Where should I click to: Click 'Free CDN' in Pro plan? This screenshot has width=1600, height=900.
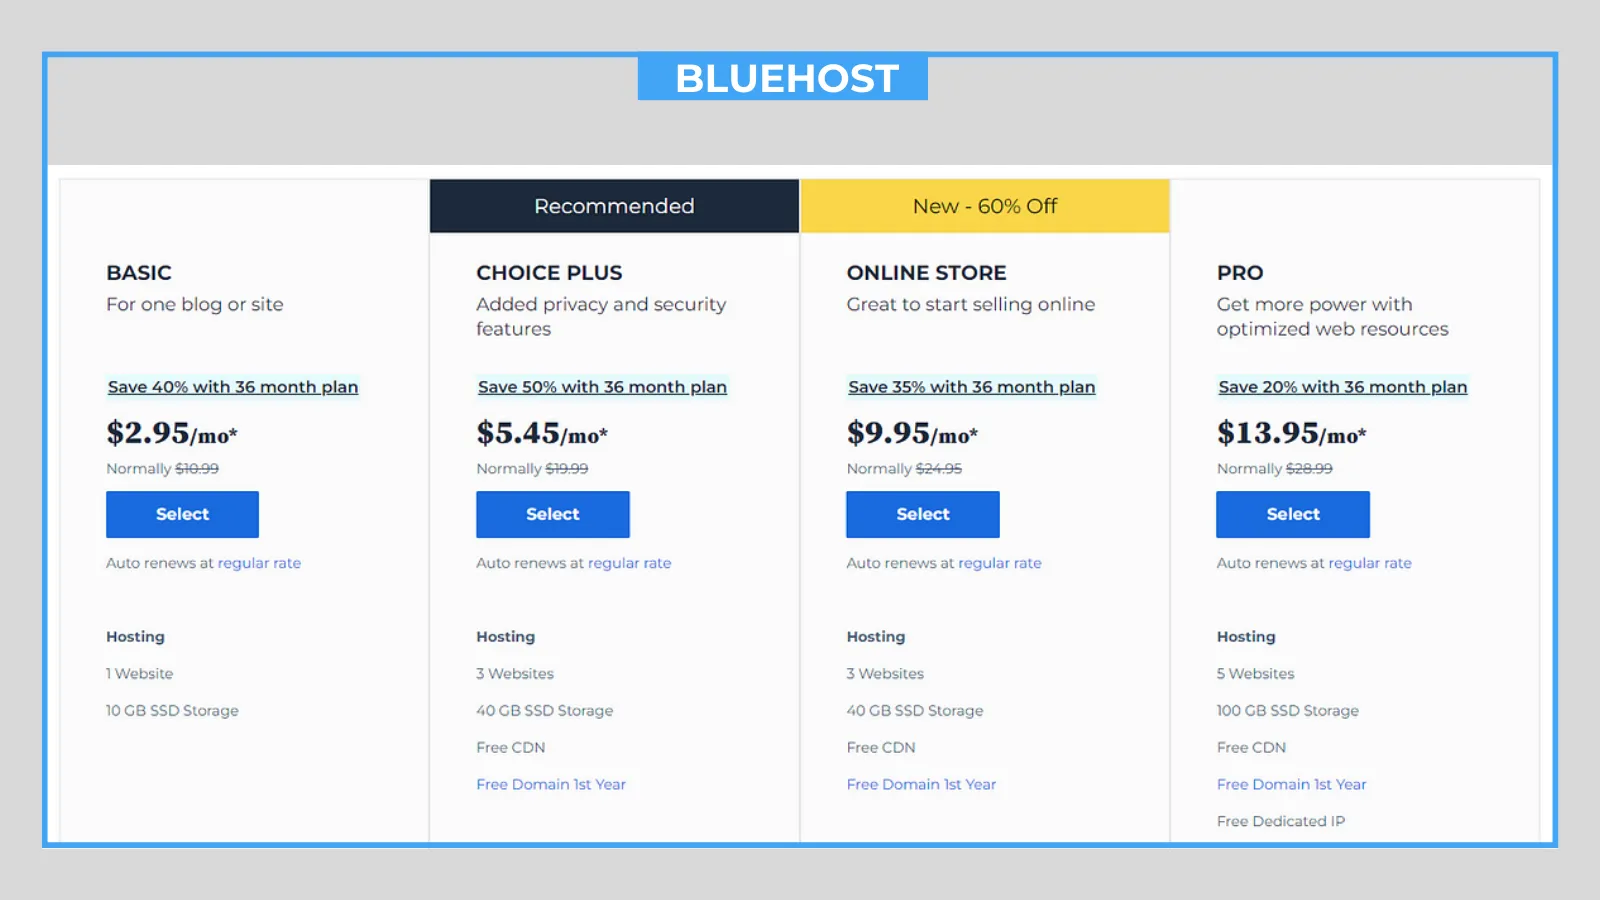click(1251, 748)
